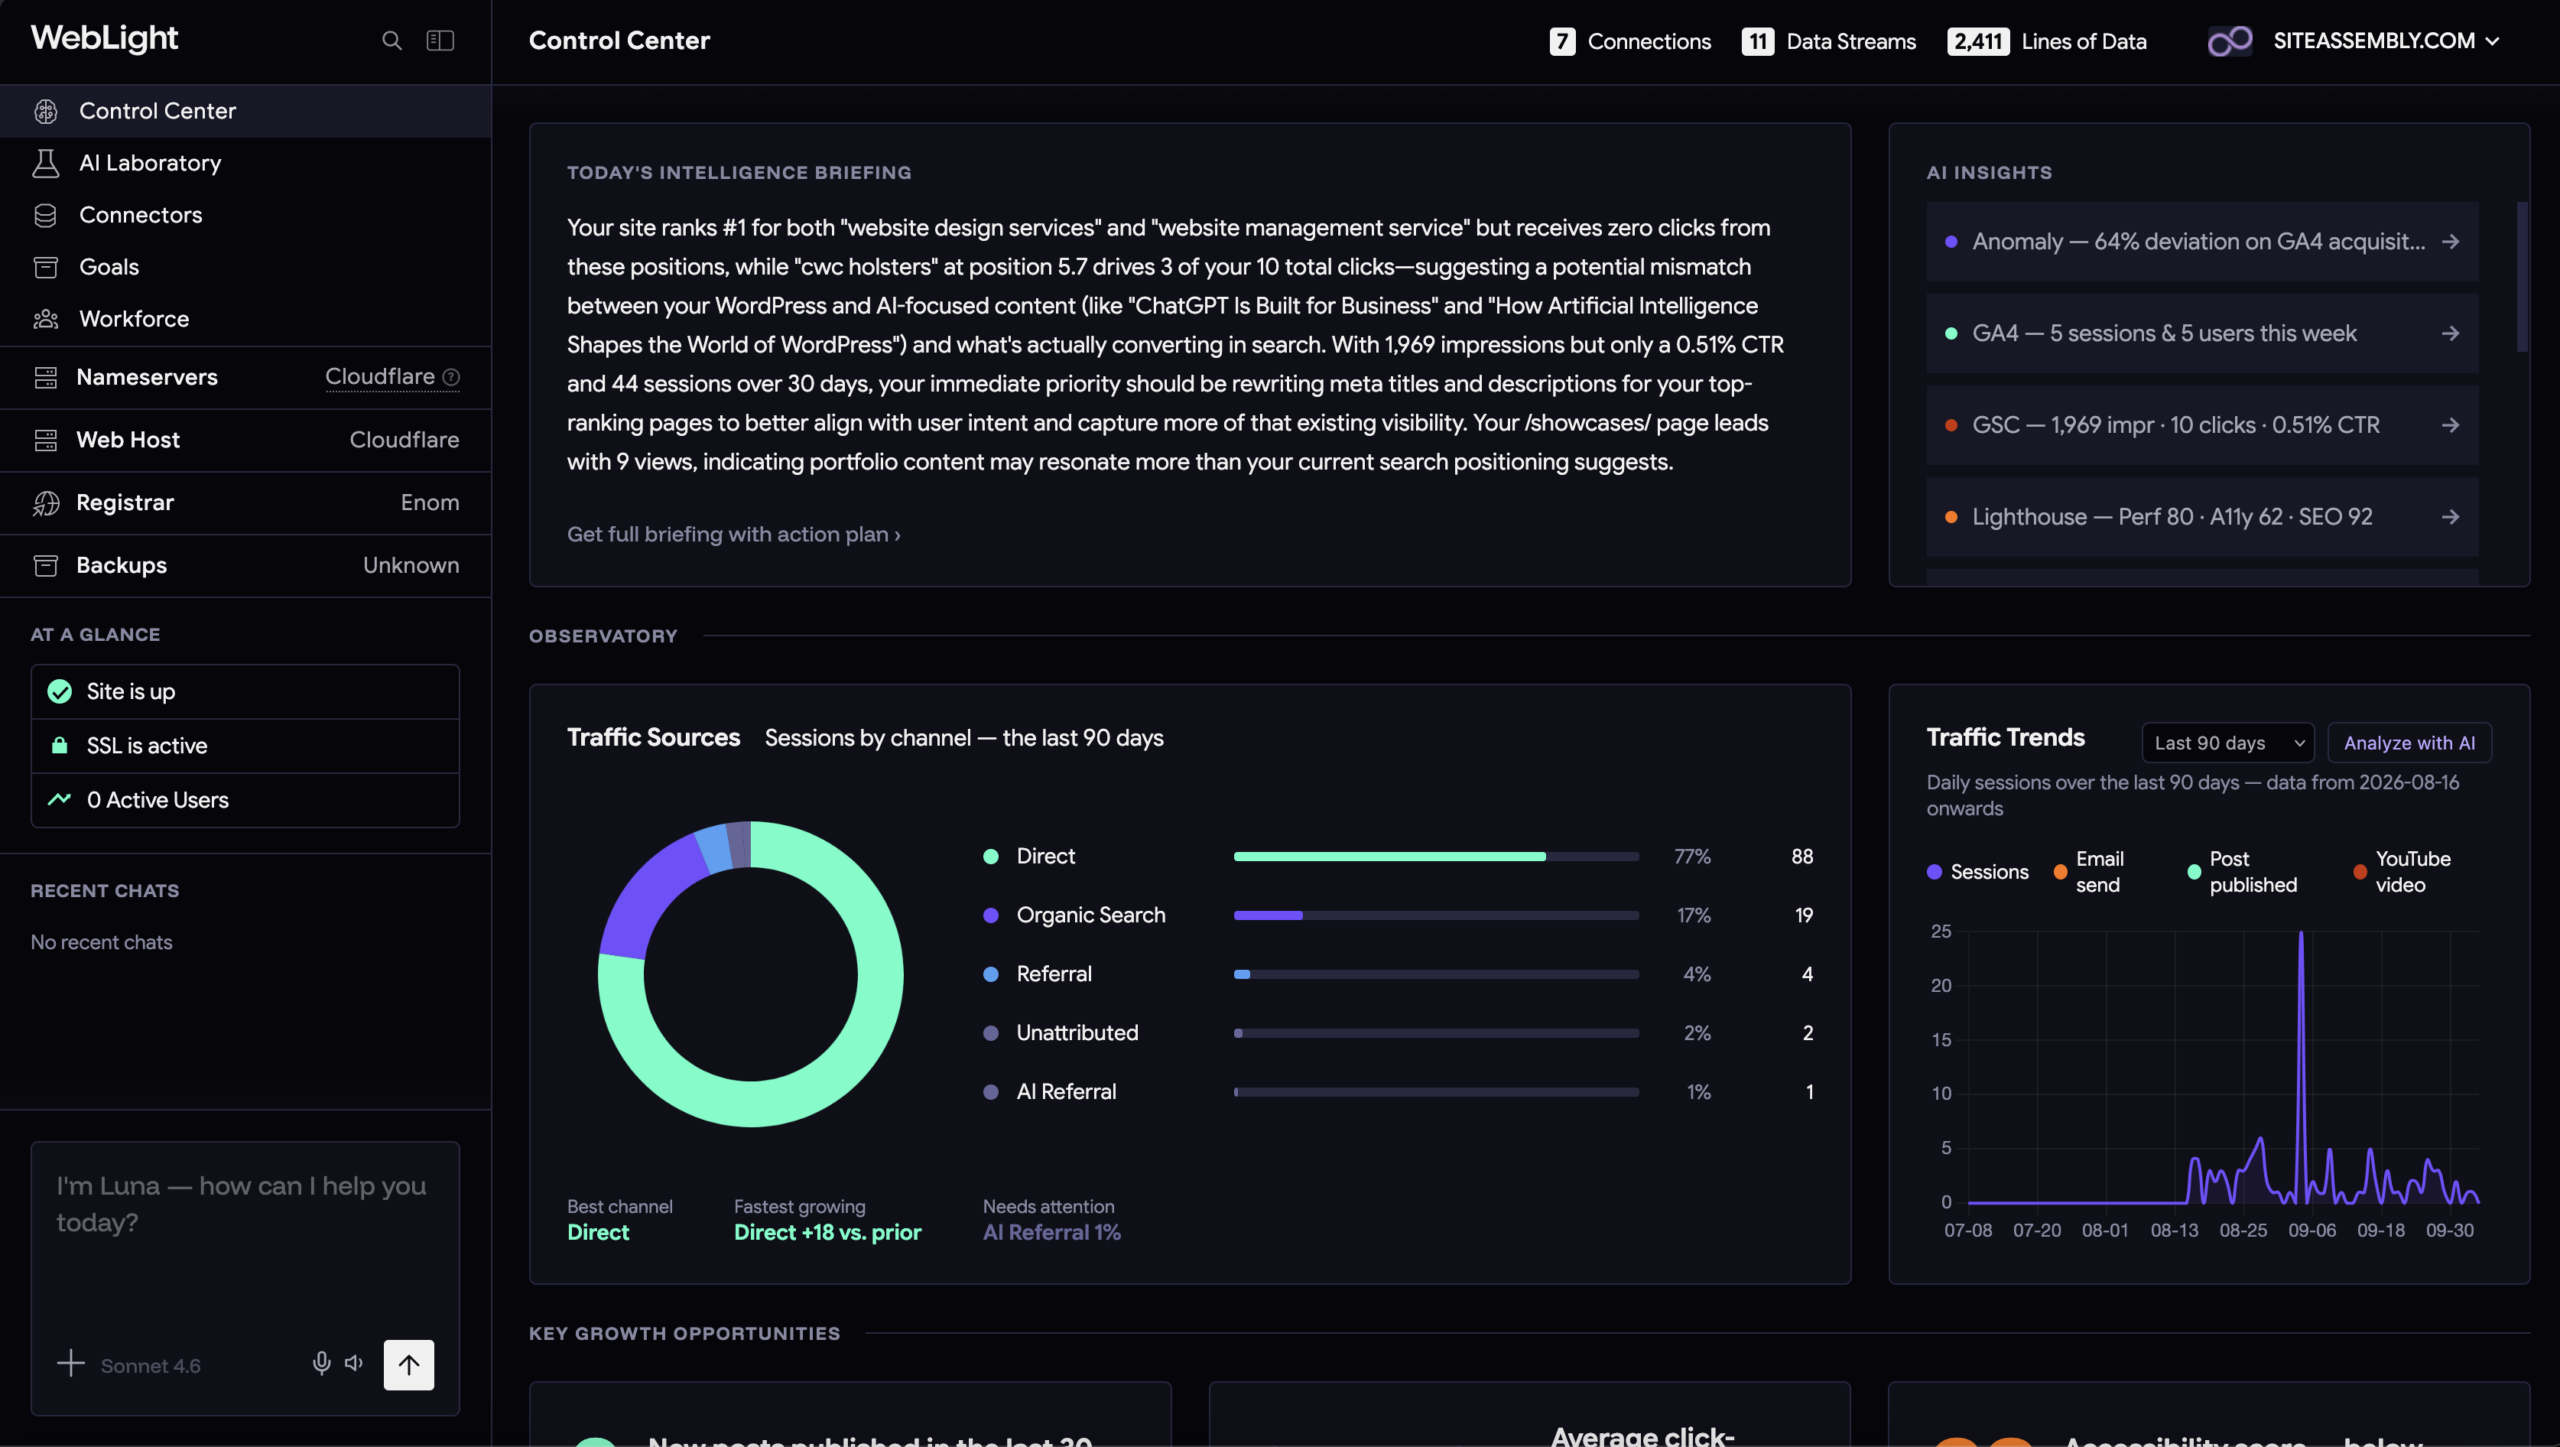The height and width of the screenshot is (1447, 2560).
Task: Open the Lighthouse Perf 80 insight arrow
Action: pyautogui.click(x=2450, y=518)
